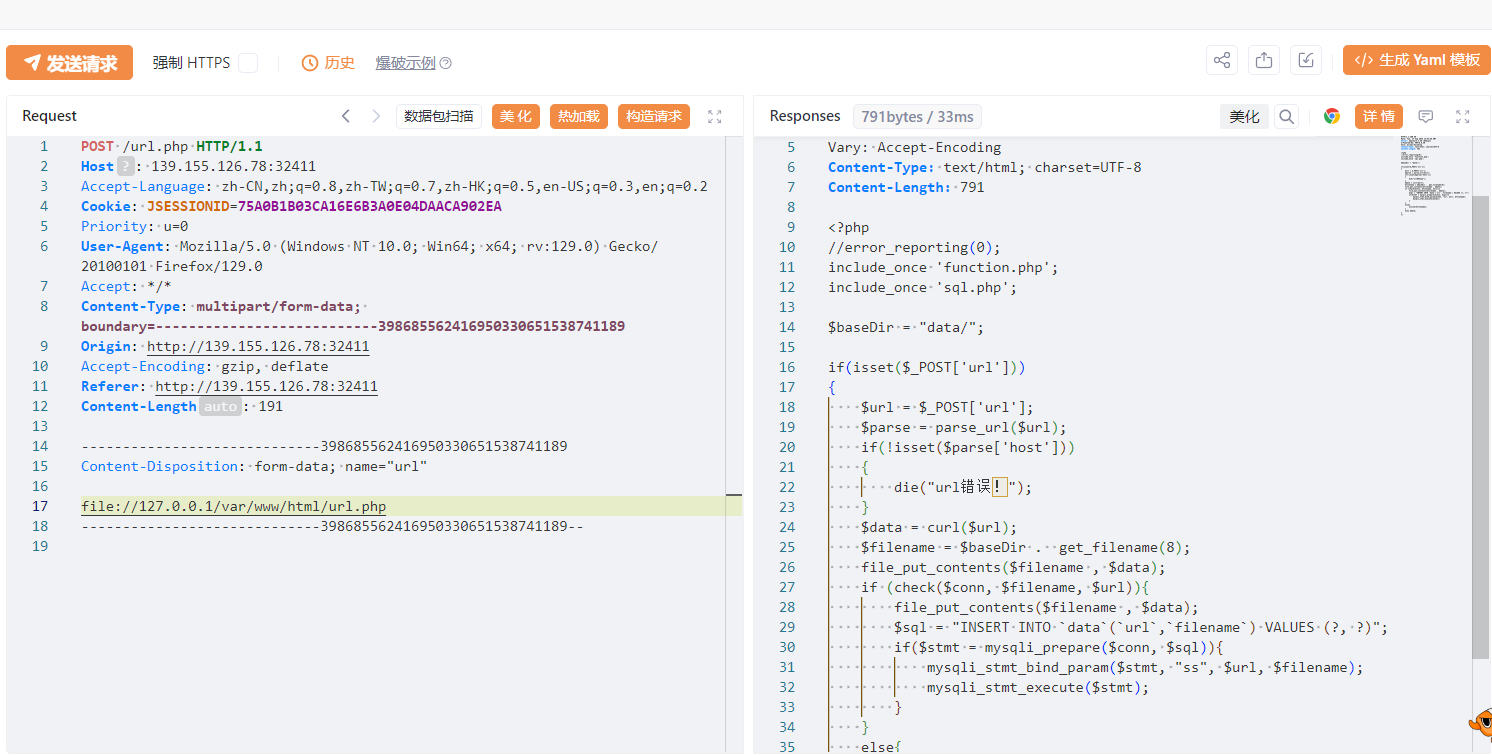
Task: Click the import icon beside export
Action: 1306,60
